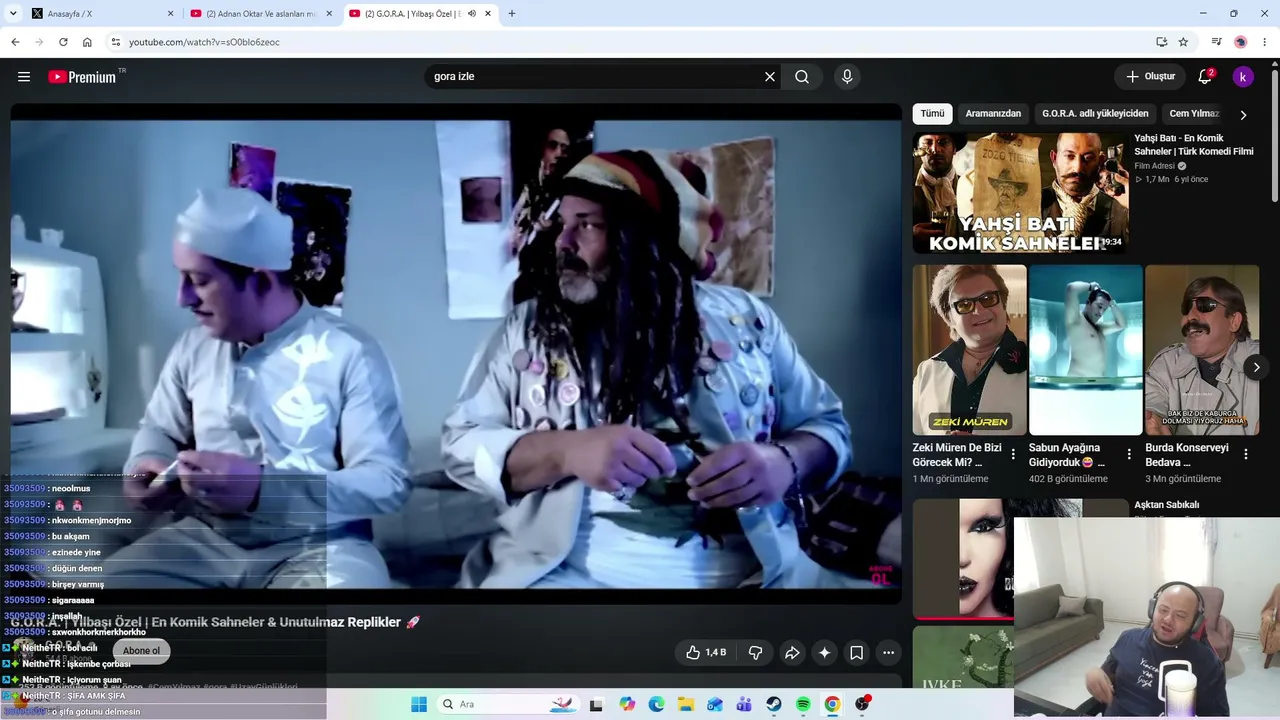This screenshot has width=1280, height=720.
Task: Save the video with the bookmark icon
Action: coord(857,653)
